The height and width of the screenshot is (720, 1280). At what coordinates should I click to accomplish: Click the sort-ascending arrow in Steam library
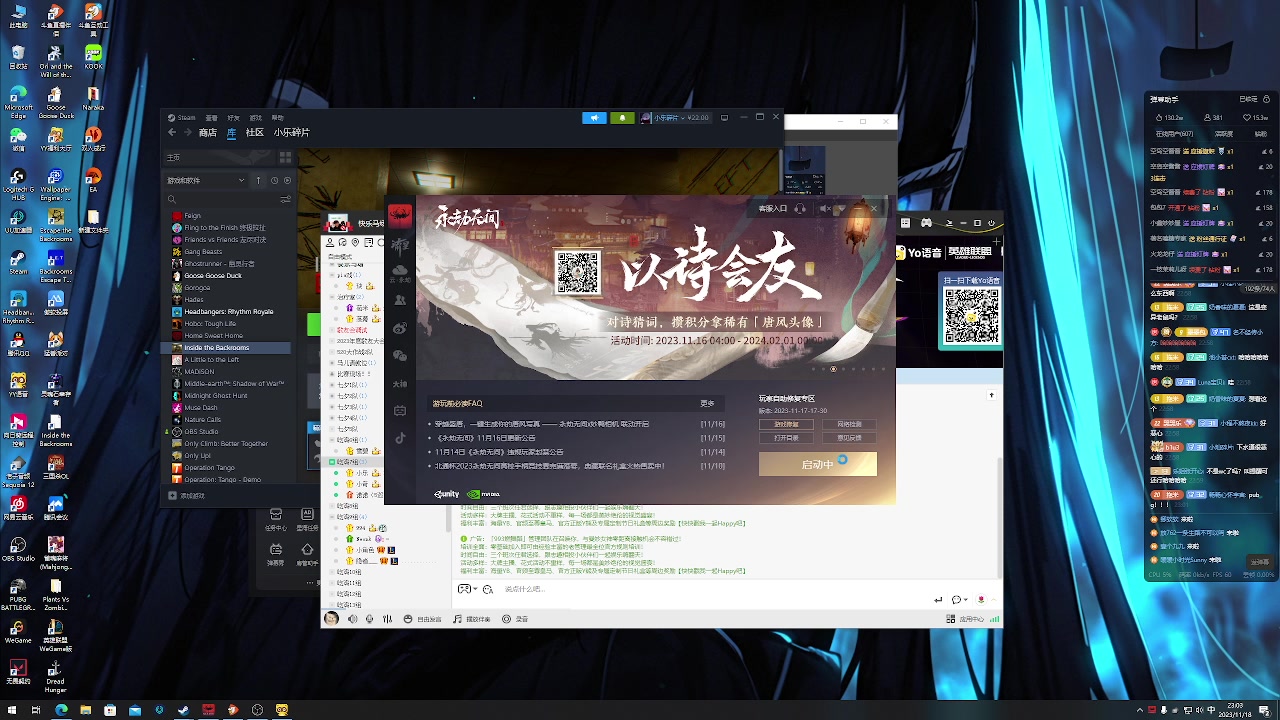tap(258, 180)
